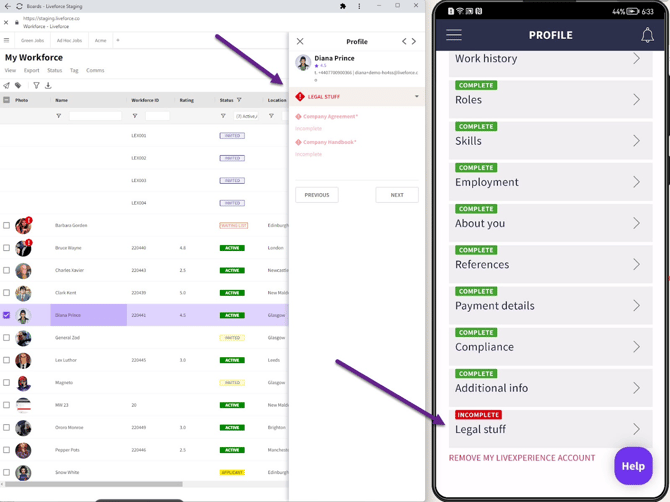Open the Comms menu
Image resolution: width=670 pixels, height=502 pixels.
95,70
